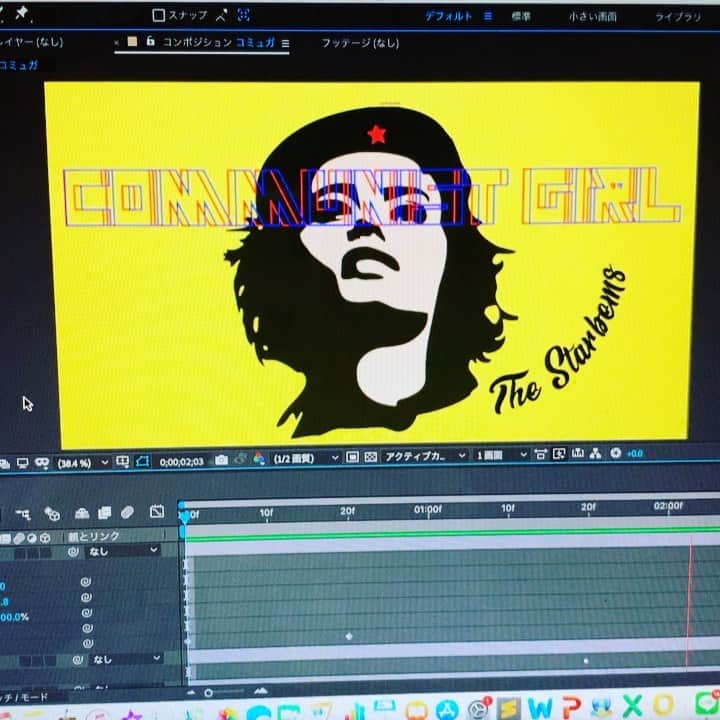Select the コミュガ breadcrumb in the viewer
This screenshot has width=720, height=720.
coord(18,65)
